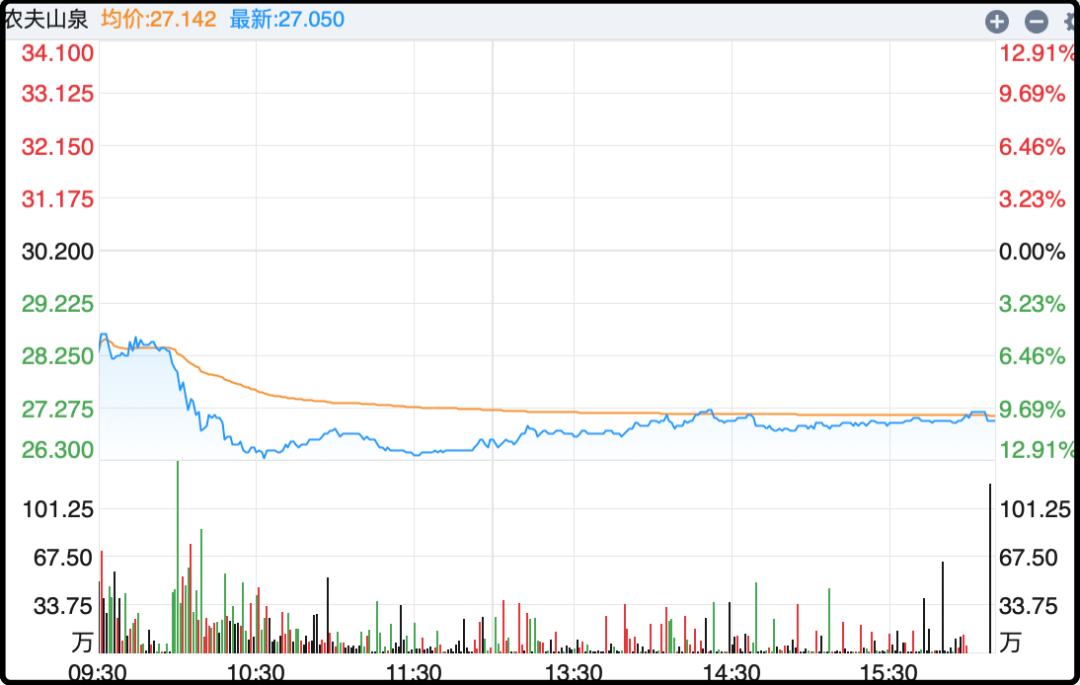Select the 13:30 time axis marker
The width and height of the screenshot is (1080, 685).
pyautogui.click(x=573, y=671)
